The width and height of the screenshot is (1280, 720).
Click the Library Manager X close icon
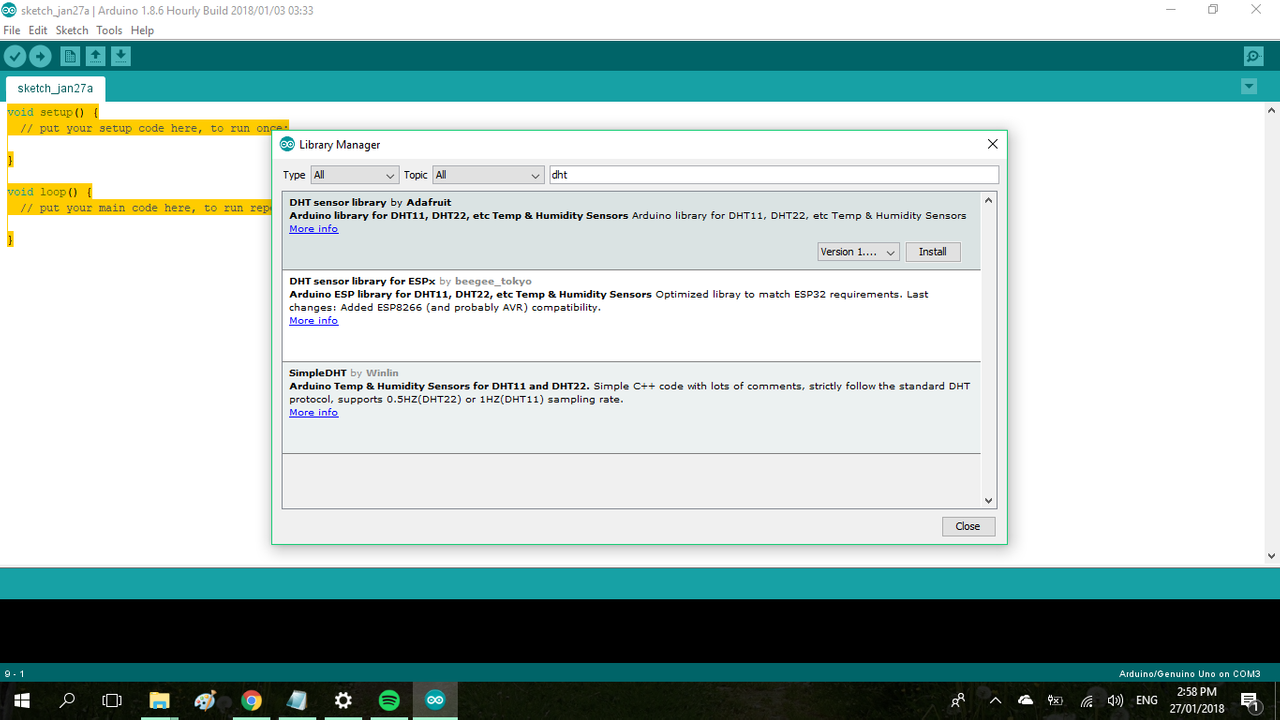click(x=992, y=144)
